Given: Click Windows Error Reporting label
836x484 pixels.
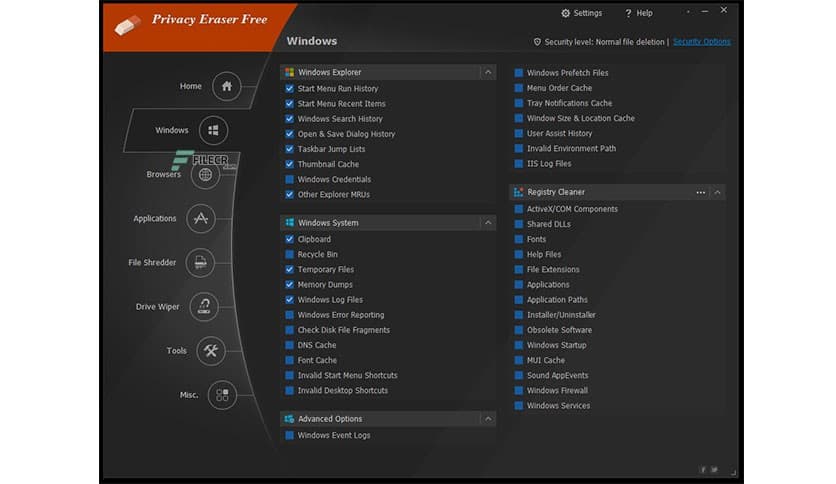Looking at the screenshot, I should 341,315.
